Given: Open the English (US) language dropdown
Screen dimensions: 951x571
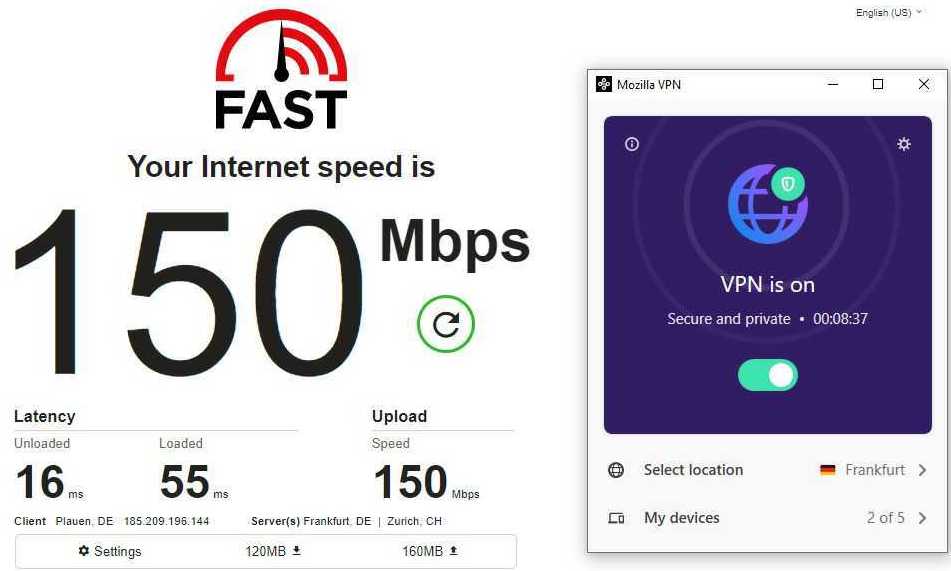Looking at the screenshot, I should pyautogui.click(x=889, y=13).
